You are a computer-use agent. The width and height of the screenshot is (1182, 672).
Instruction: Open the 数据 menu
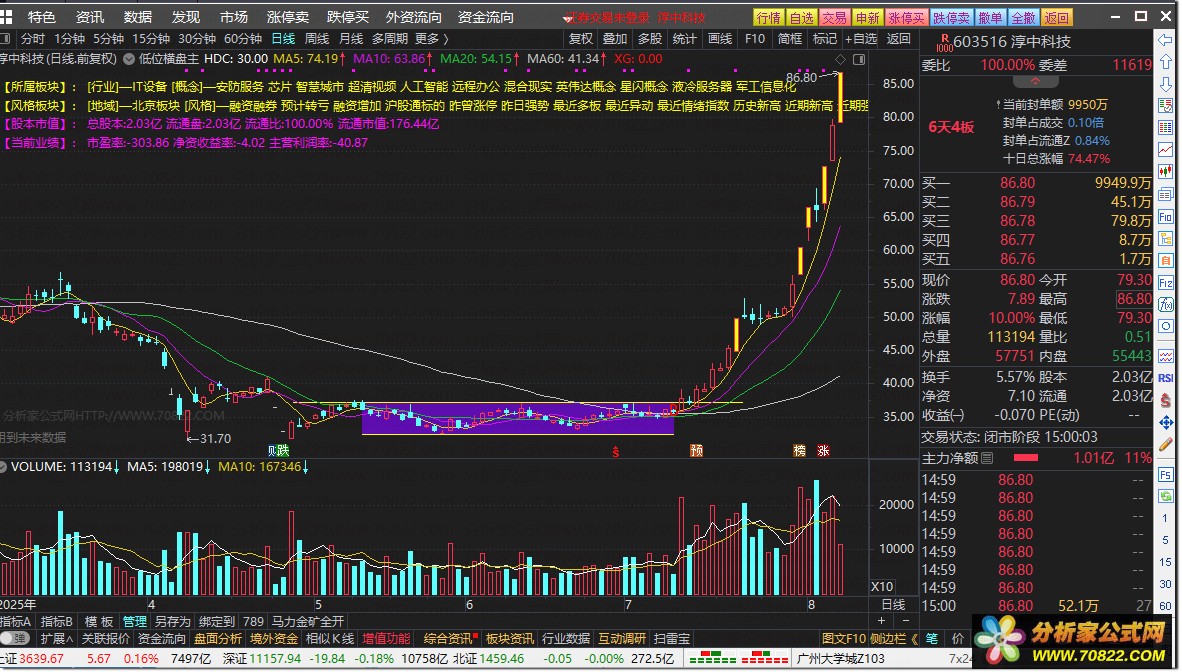(x=138, y=17)
